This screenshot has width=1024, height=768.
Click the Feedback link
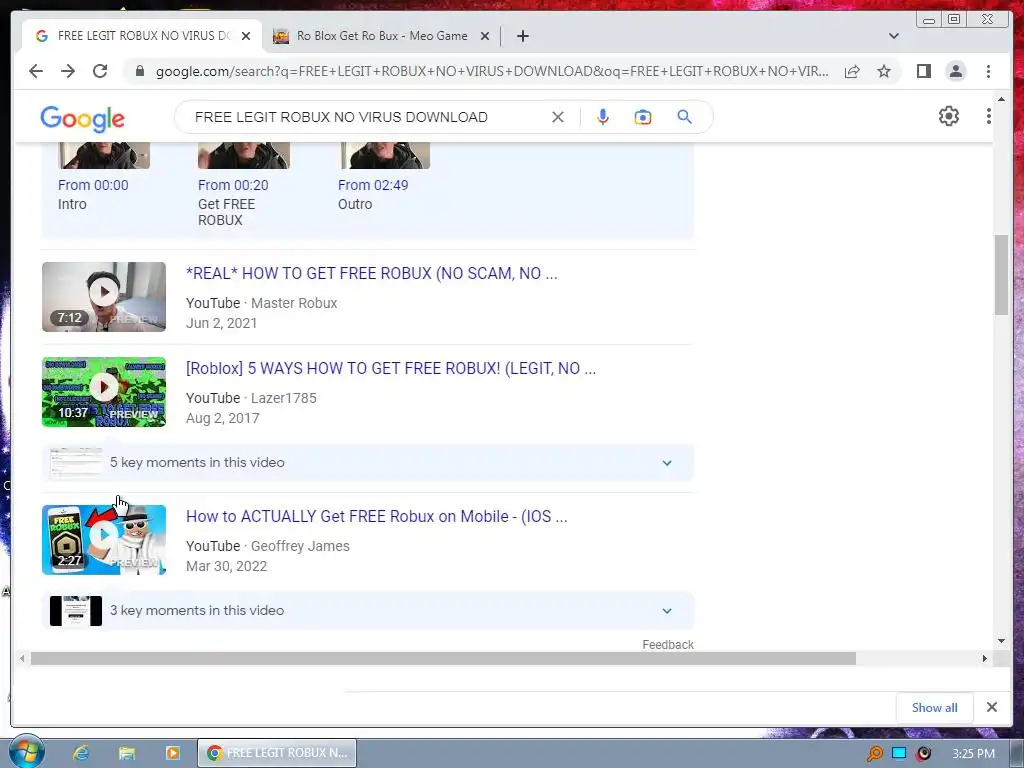tap(667, 645)
